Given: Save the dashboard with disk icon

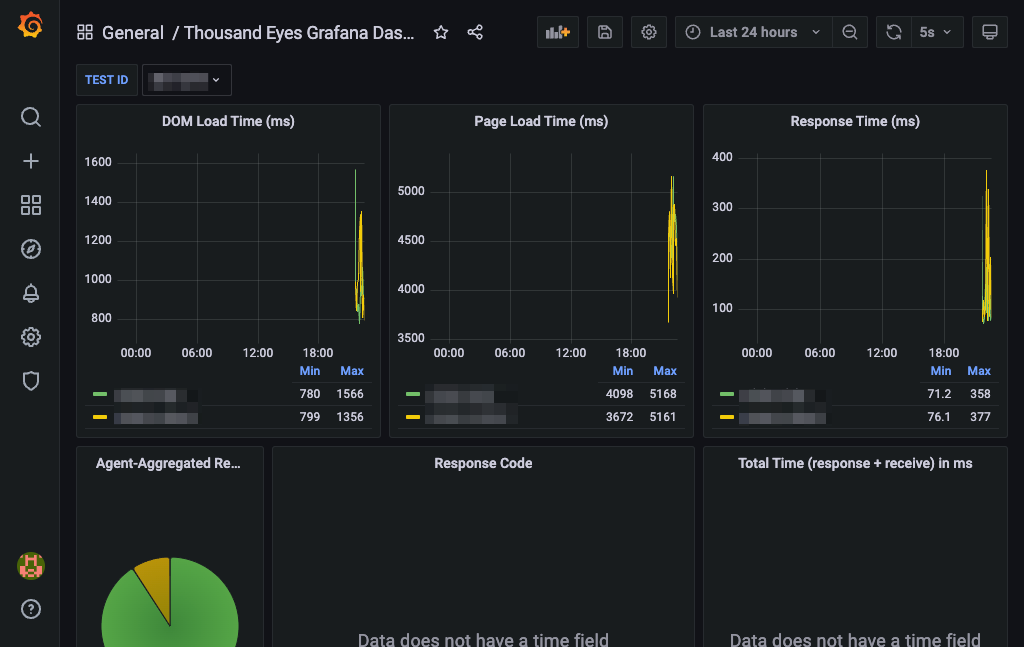Looking at the screenshot, I should tap(605, 32).
